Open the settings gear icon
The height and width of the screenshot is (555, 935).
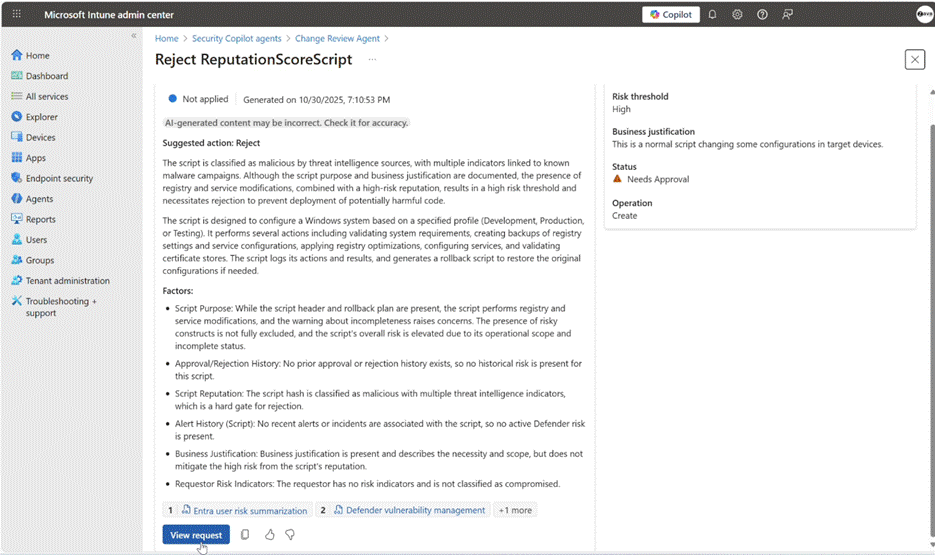tap(737, 15)
